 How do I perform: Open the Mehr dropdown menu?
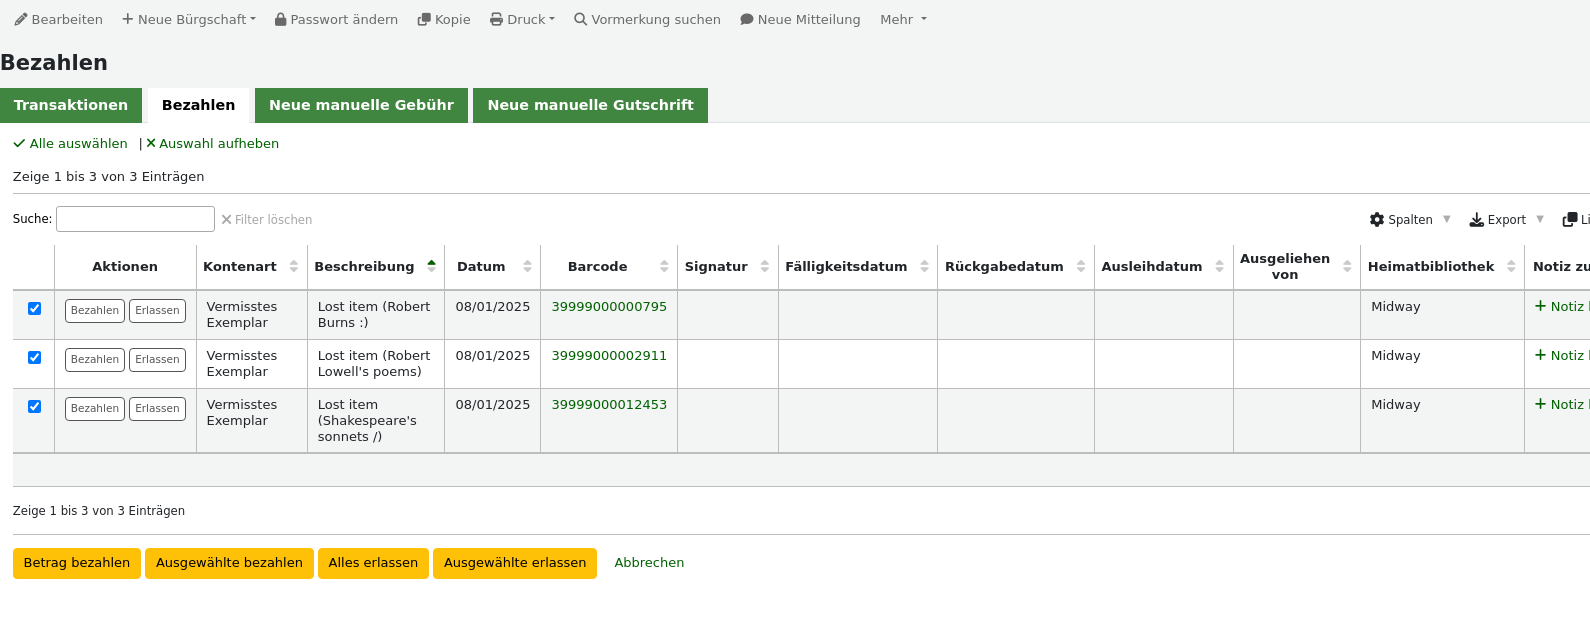[x=903, y=19]
